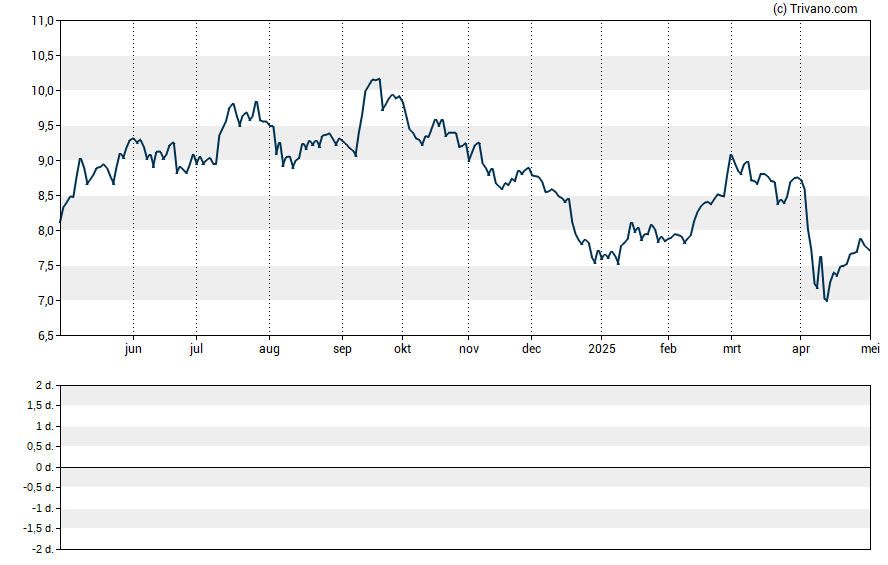
Task: Click the 'jul' month label
Action: (196, 349)
